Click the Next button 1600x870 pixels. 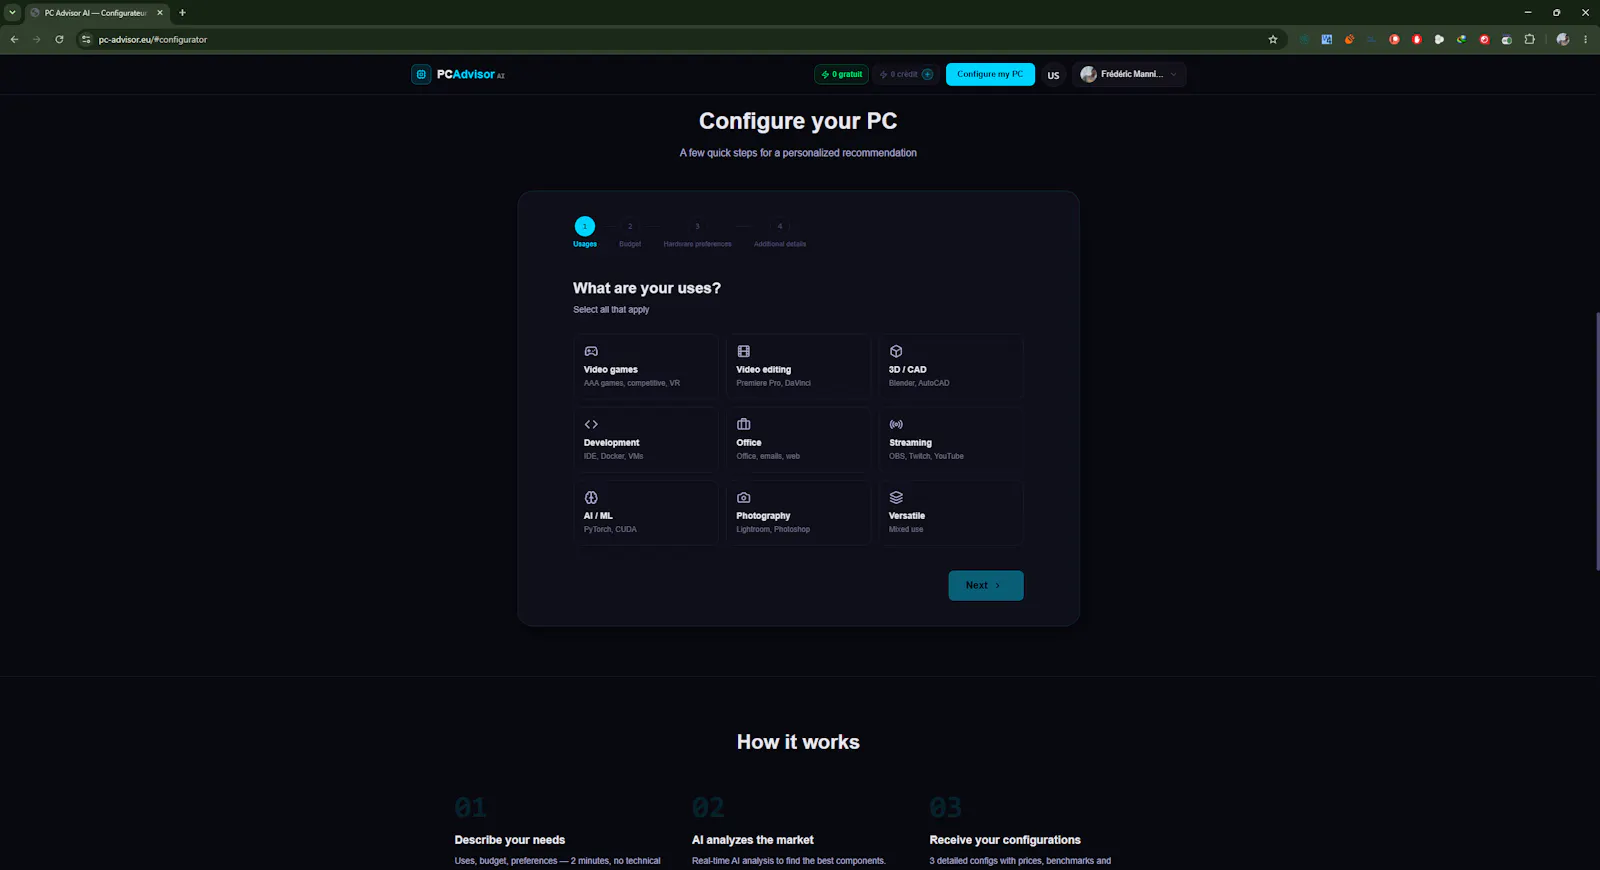coord(986,585)
